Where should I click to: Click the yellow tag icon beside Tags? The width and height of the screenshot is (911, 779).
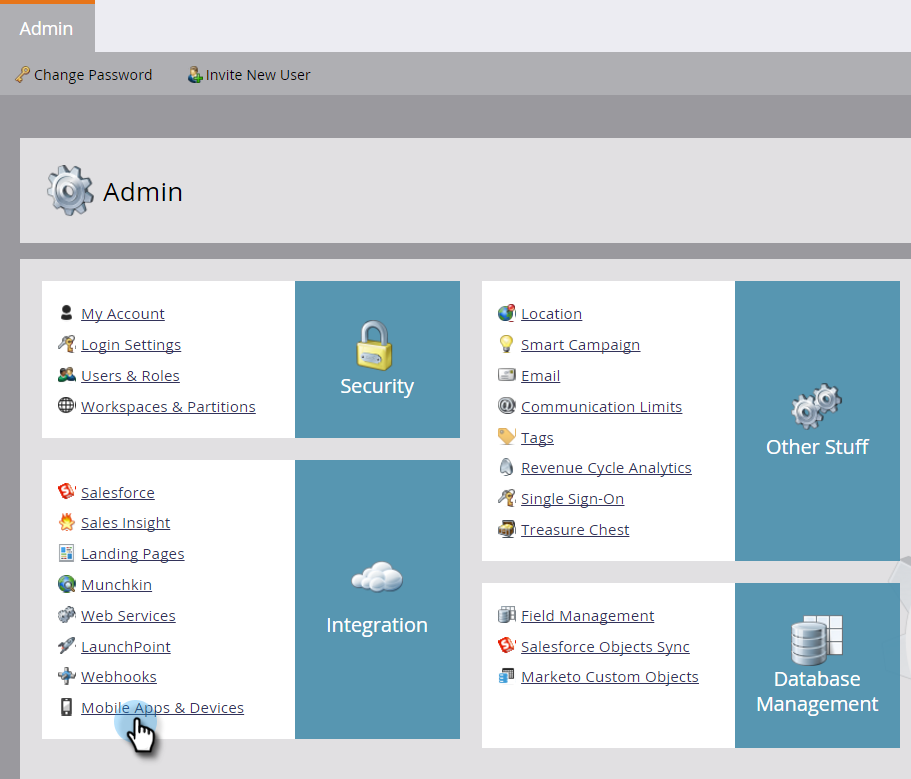pos(507,436)
